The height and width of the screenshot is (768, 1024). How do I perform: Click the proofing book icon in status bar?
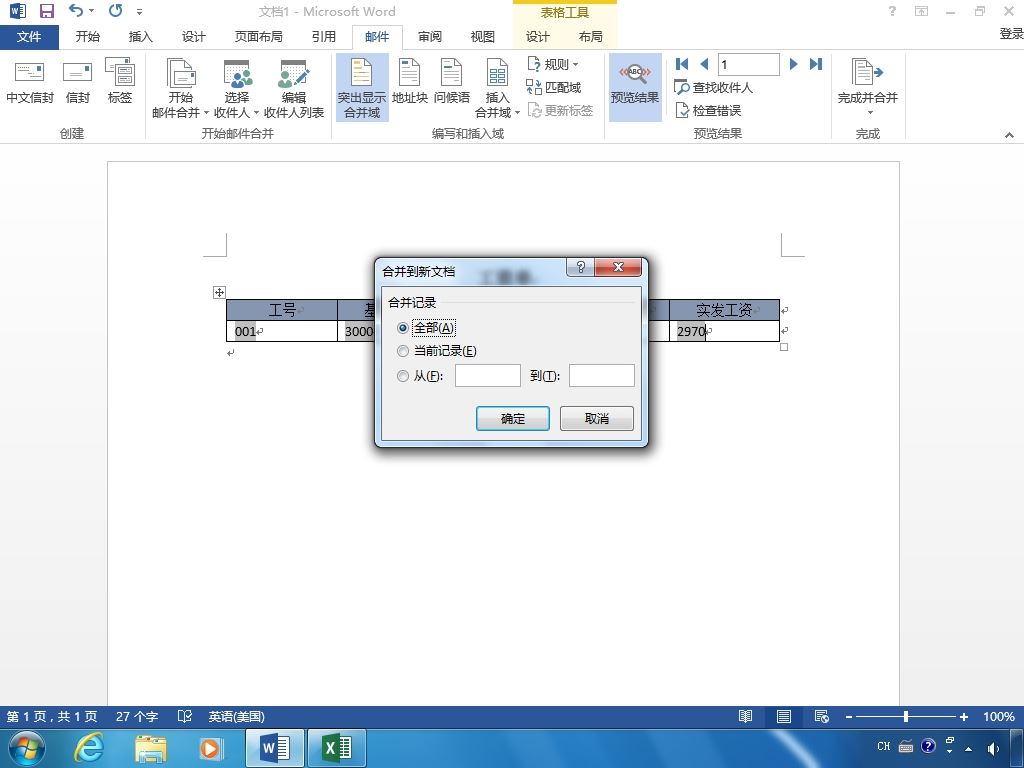185,716
